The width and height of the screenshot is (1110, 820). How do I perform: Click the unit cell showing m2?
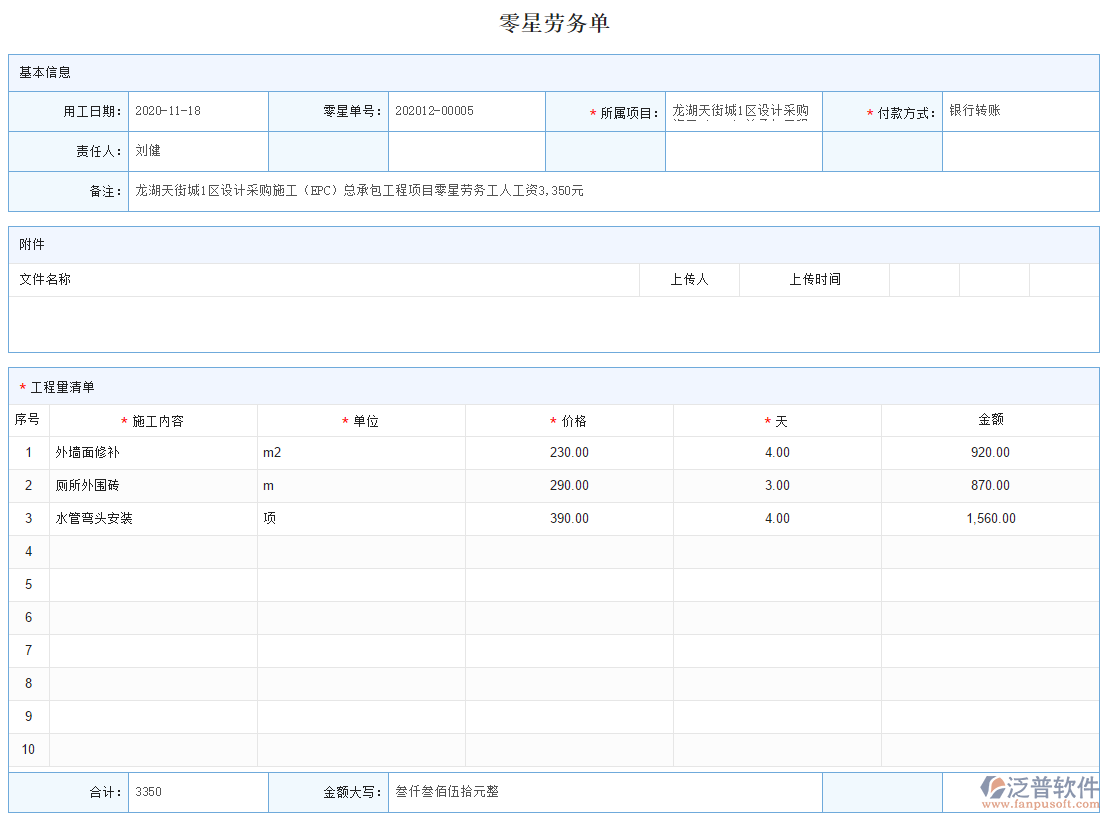(361, 453)
